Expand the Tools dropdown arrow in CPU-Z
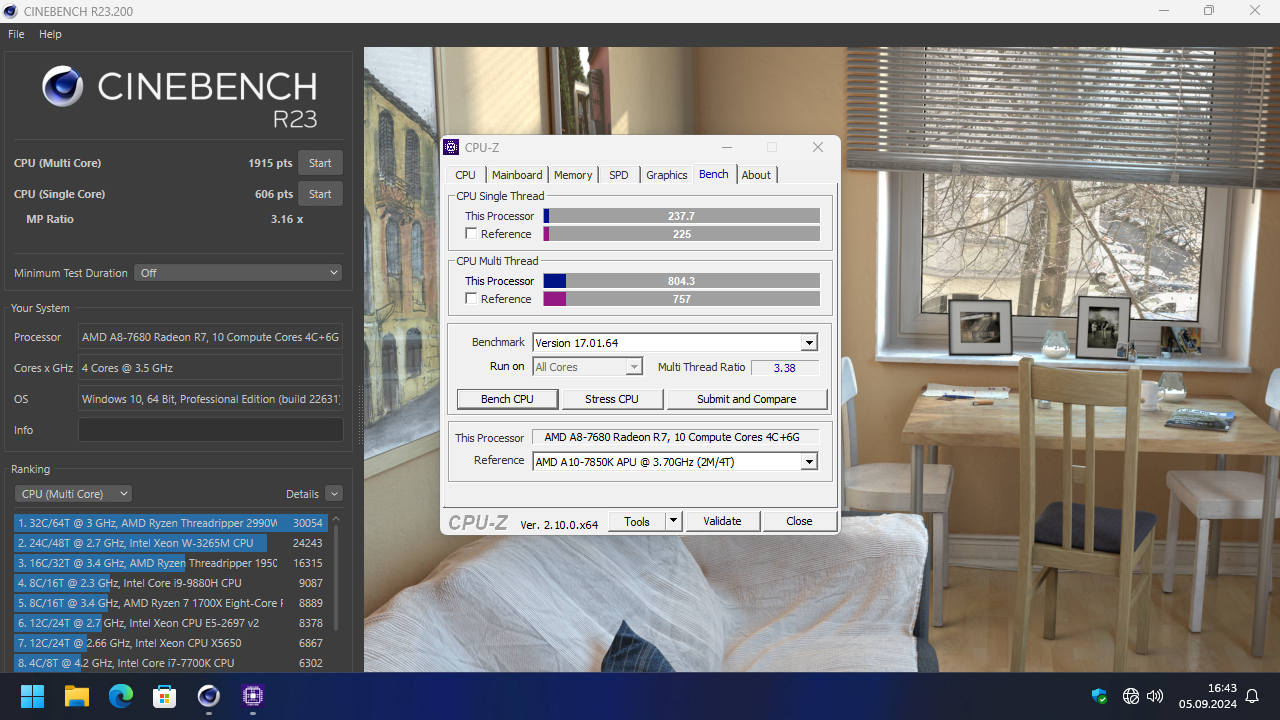 pyautogui.click(x=672, y=520)
